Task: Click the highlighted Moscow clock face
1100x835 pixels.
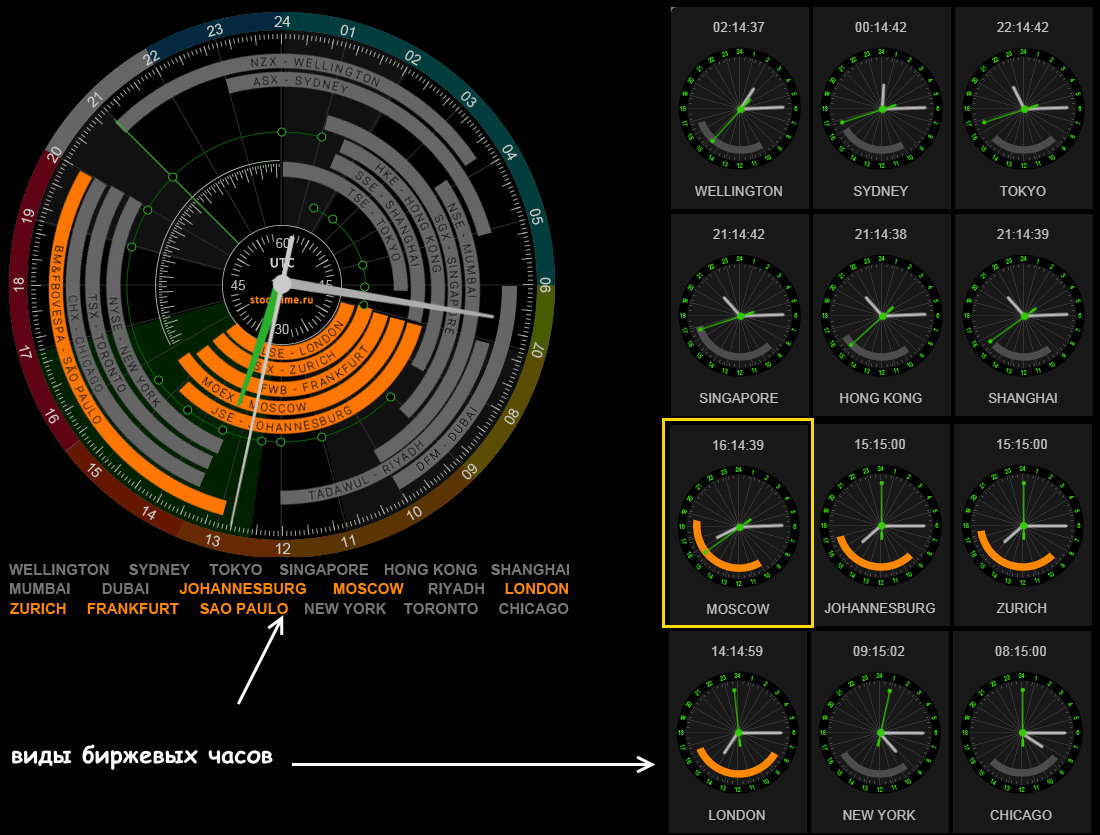Action: pos(739,526)
